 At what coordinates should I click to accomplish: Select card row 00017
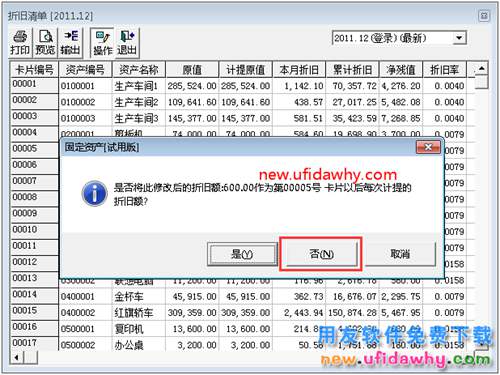pos(34,343)
